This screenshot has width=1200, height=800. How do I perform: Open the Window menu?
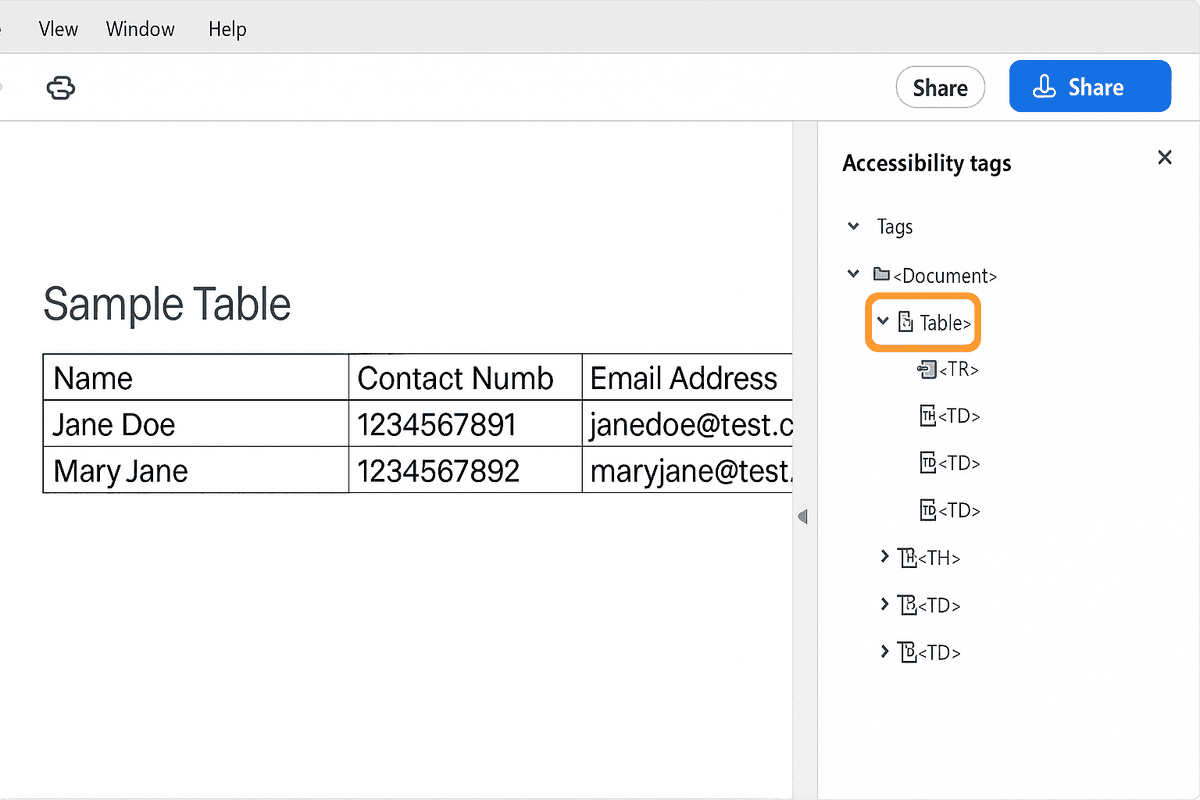[139, 29]
